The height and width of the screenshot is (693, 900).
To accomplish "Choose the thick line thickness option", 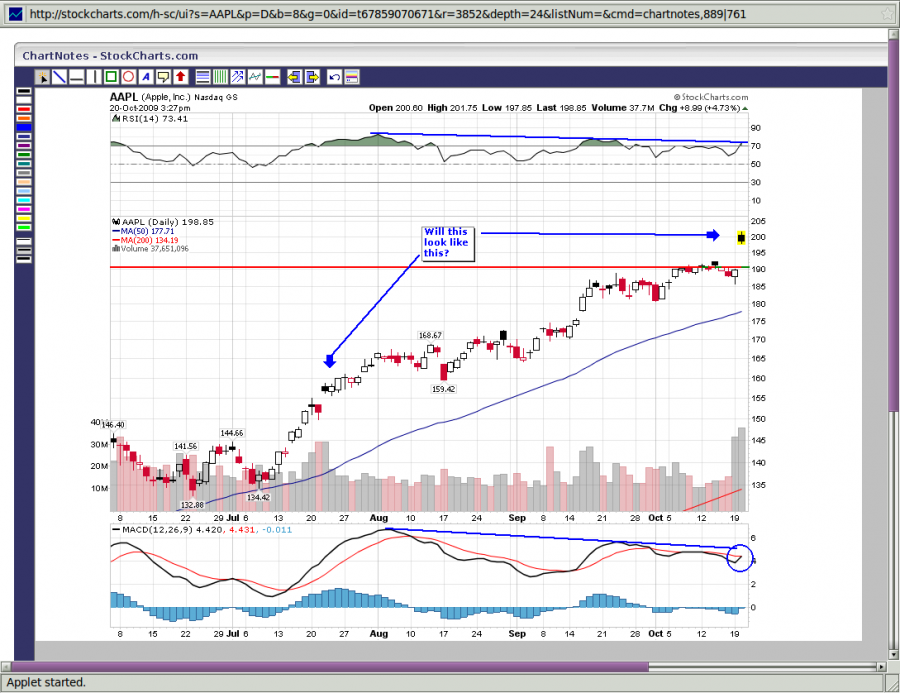I will 24,260.
